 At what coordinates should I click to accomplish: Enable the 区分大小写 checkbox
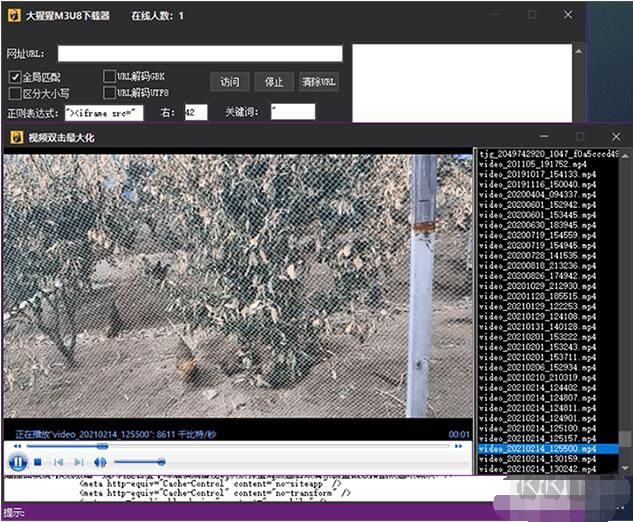(x=15, y=93)
